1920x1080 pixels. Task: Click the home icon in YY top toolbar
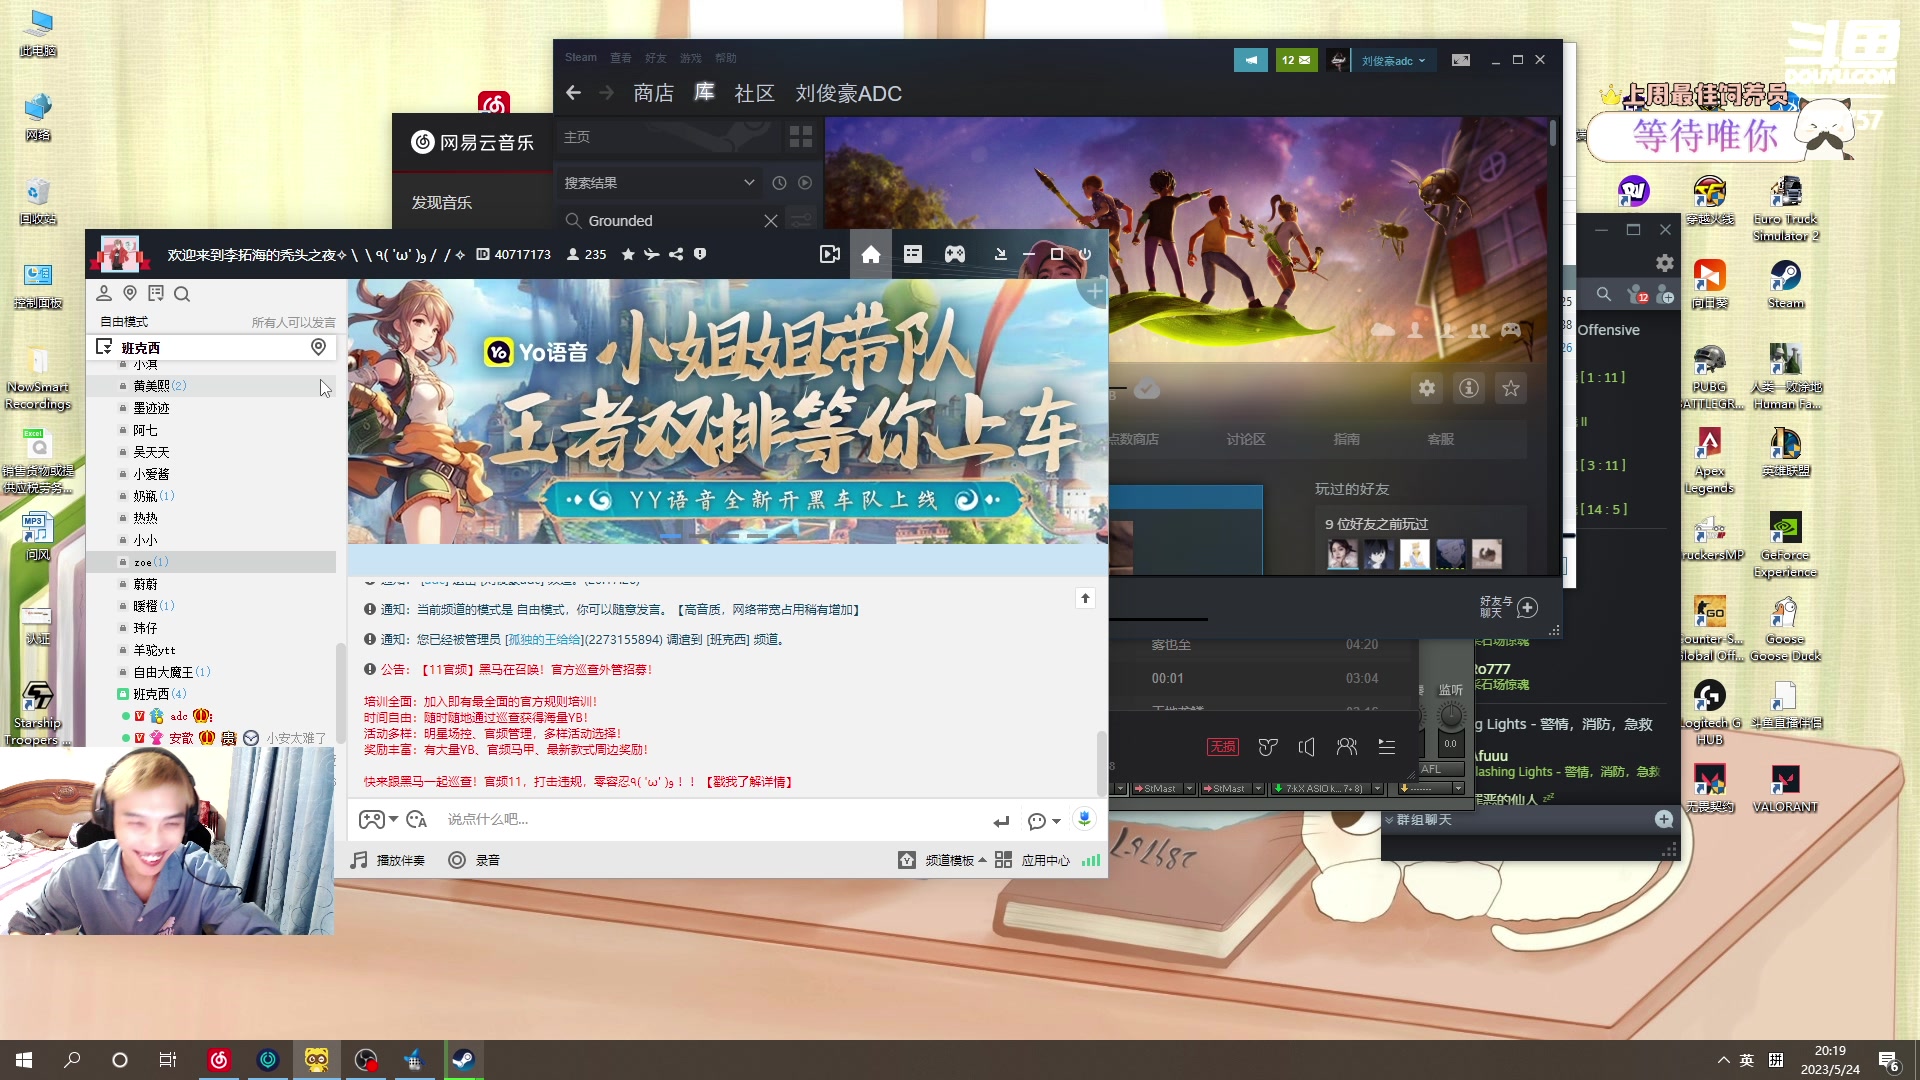pos(870,254)
